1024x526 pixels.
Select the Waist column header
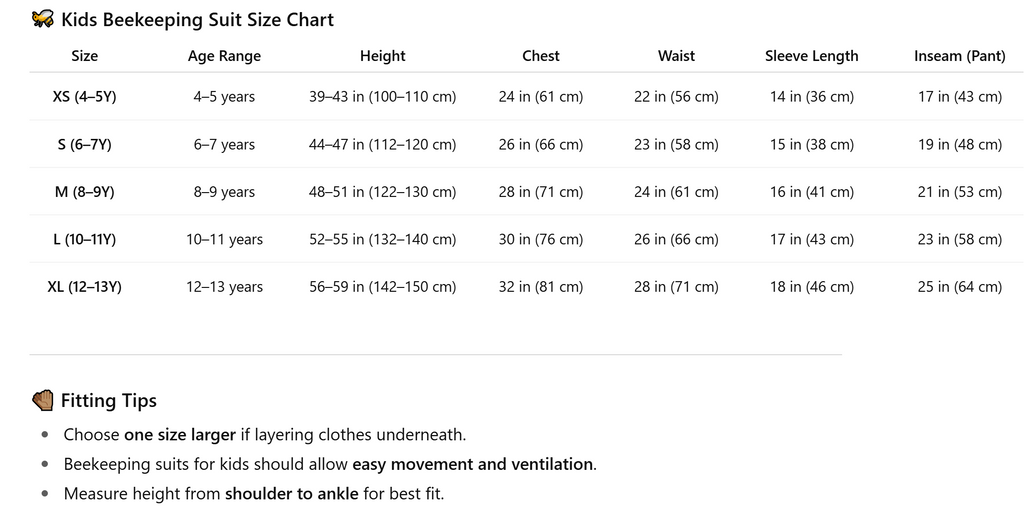pos(676,56)
